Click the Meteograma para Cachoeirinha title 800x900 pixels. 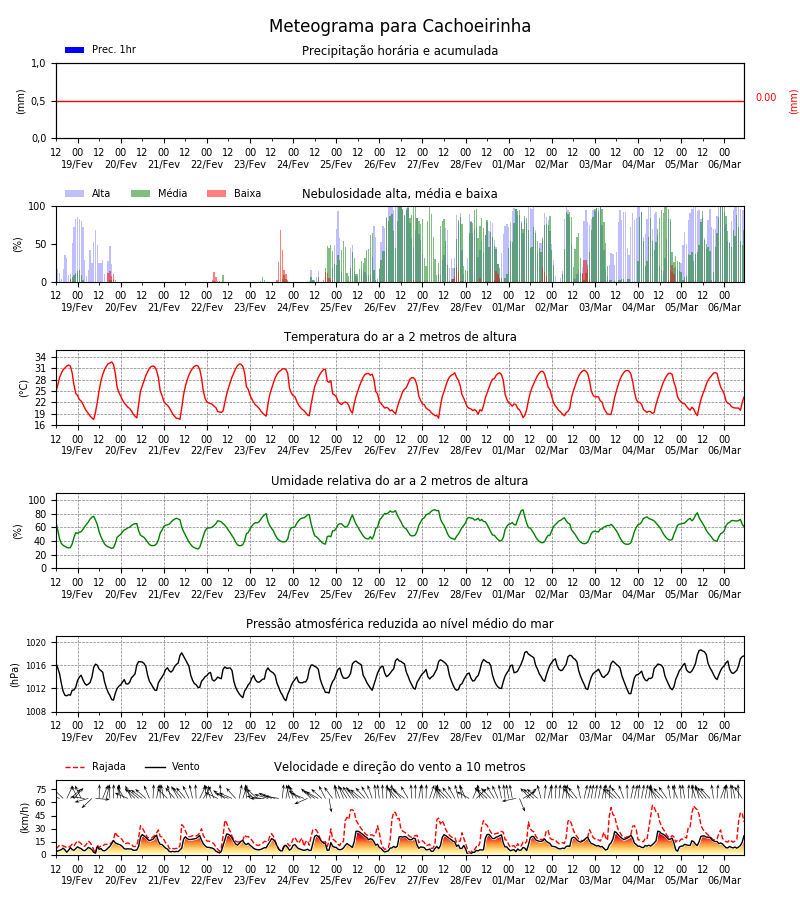coord(400,26)
